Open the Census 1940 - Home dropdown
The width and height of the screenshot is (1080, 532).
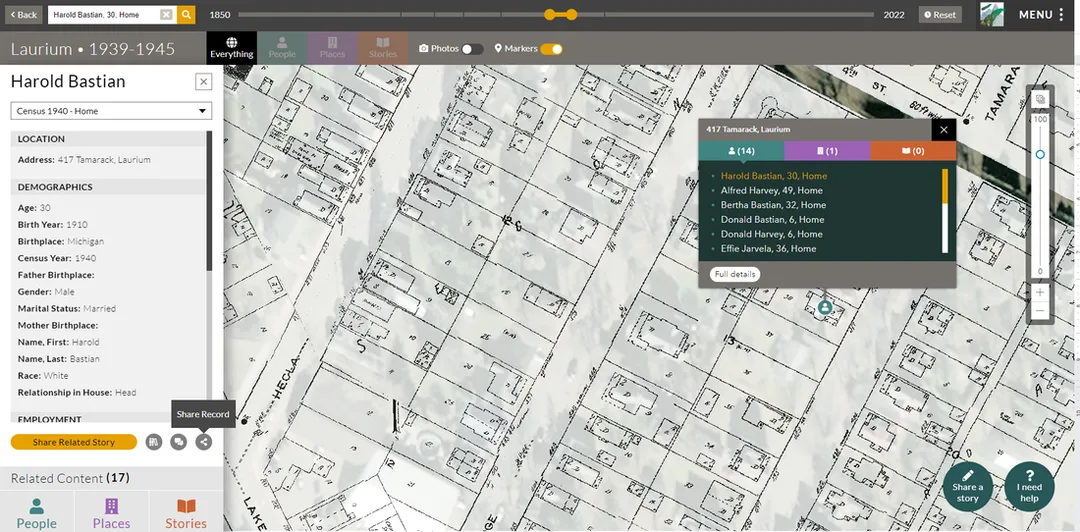111,111
